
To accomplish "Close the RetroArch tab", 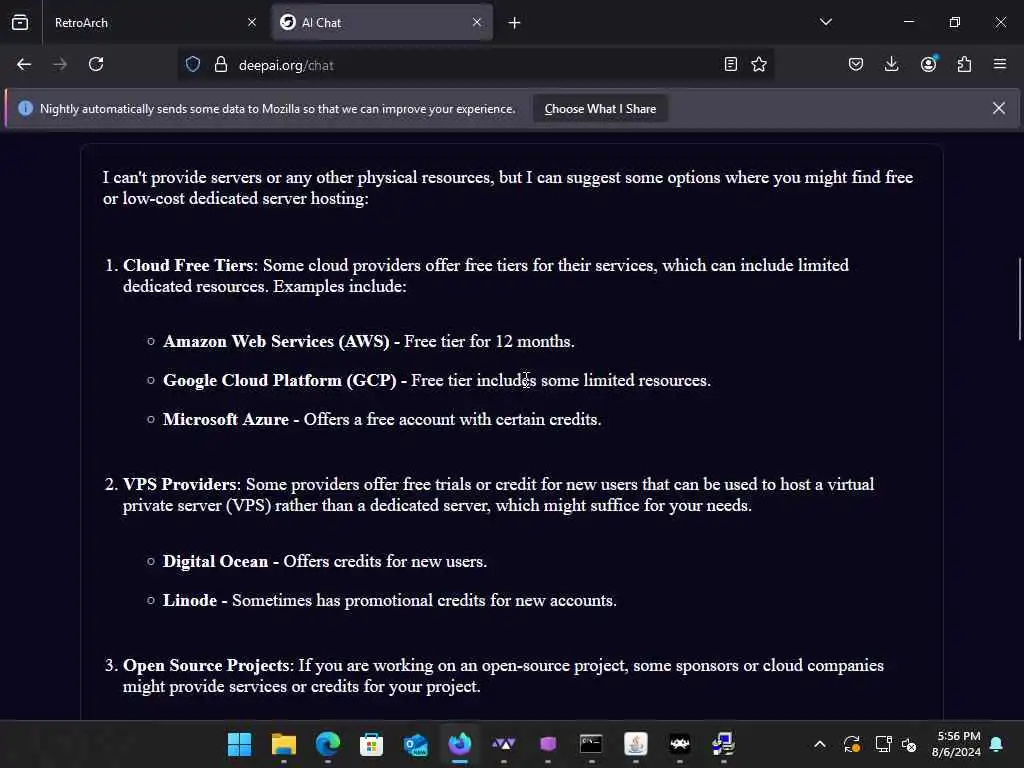I will pos(252,22).
